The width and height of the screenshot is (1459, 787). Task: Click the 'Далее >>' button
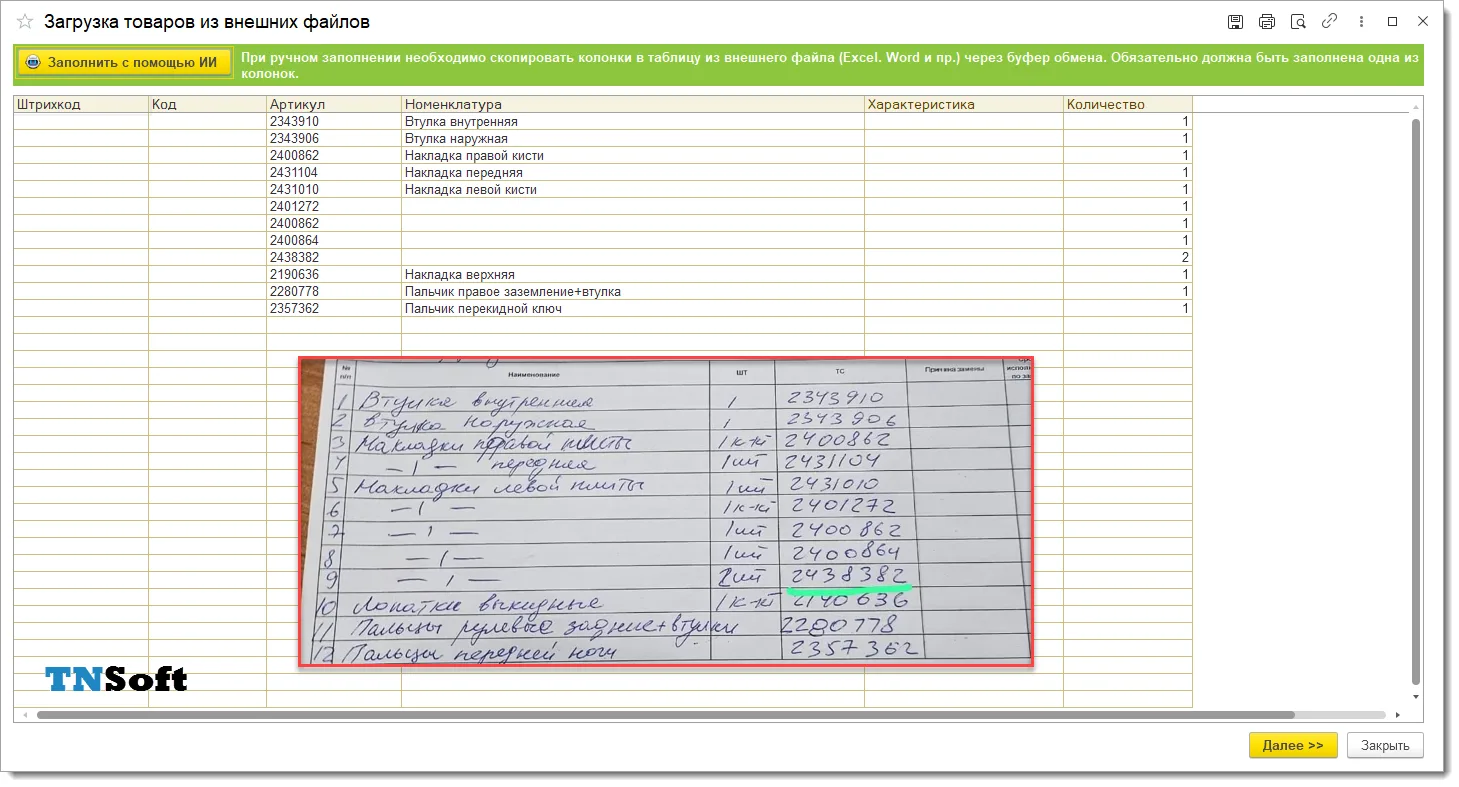point(1293,745)
